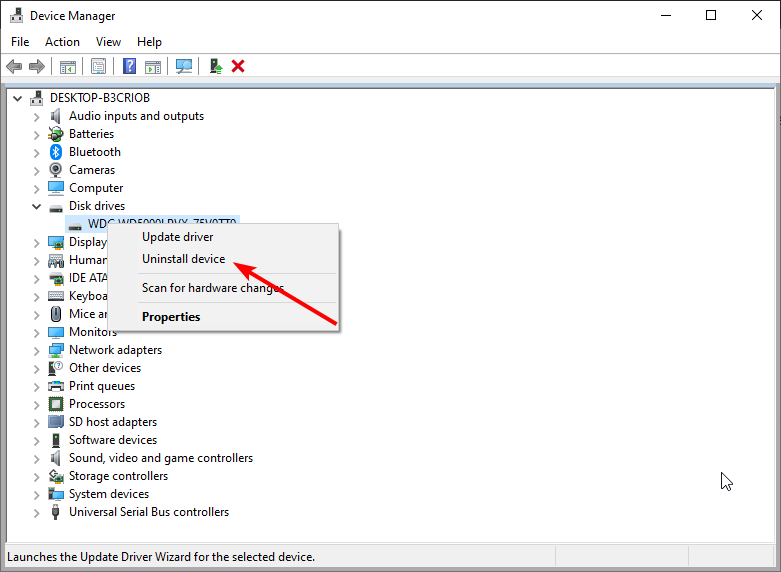Expand the Cameras node chevron
Image resolution: width=781 pixels, height=572 pixels.
[x=36, y=171]
